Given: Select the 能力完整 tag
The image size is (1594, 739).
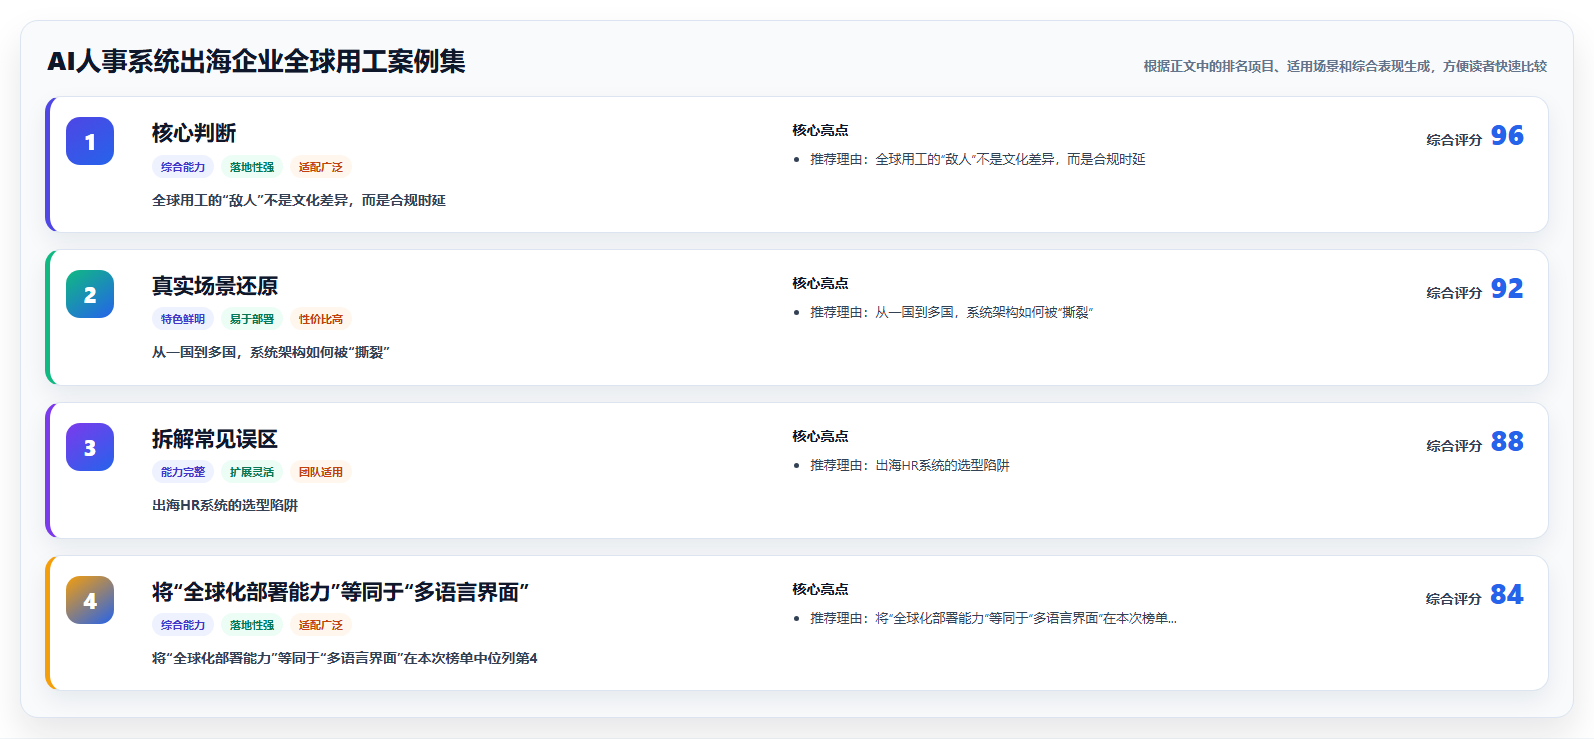Looking at the screenshot, I should (183, 472).
